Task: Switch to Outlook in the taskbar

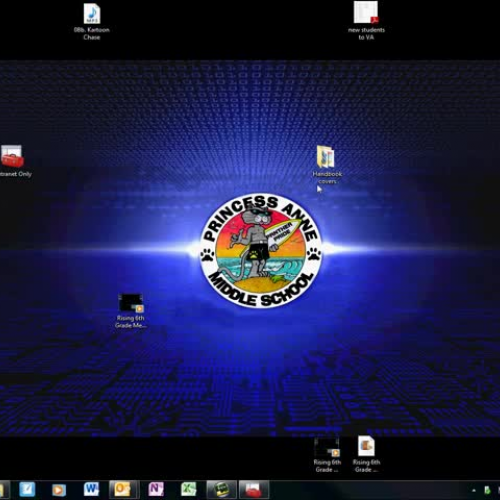Action: click(122, 489)
